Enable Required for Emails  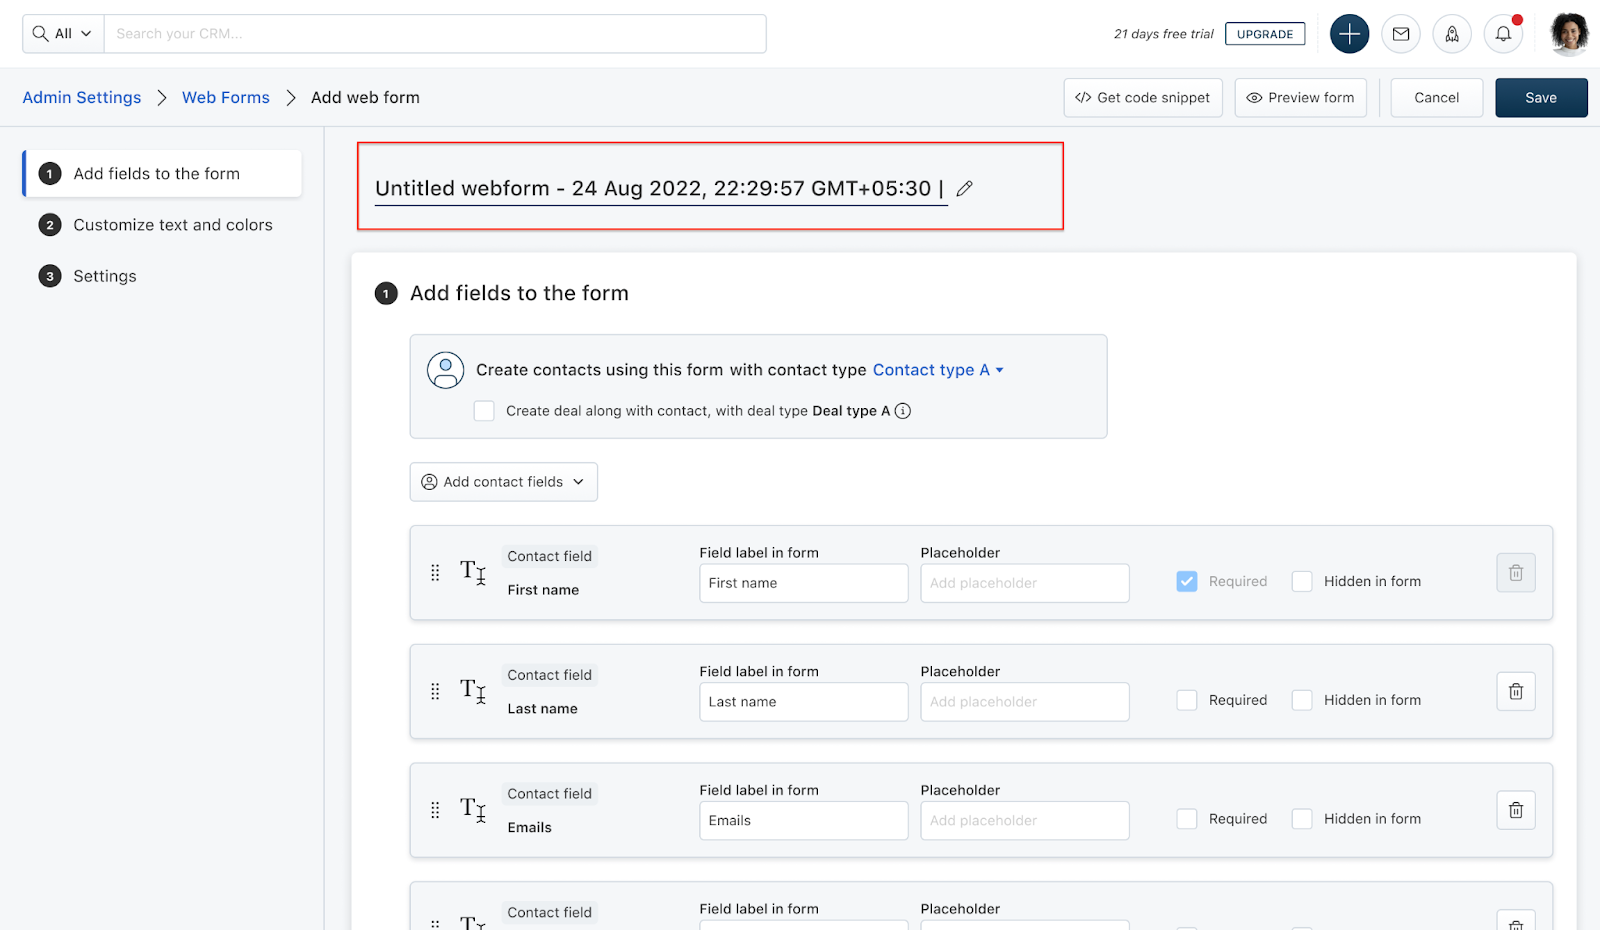(x=1187, y=819)
